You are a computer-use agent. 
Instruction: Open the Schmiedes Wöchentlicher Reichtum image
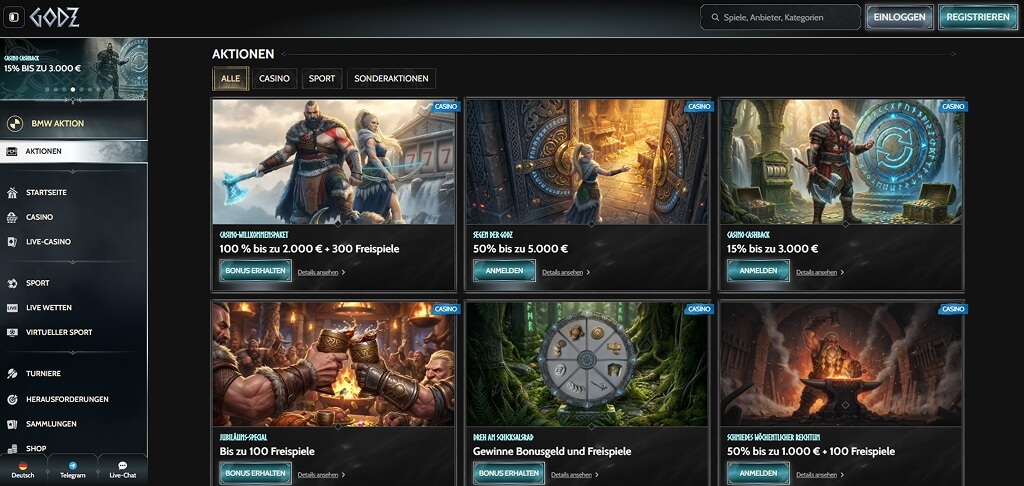click(x=841, y=364)
